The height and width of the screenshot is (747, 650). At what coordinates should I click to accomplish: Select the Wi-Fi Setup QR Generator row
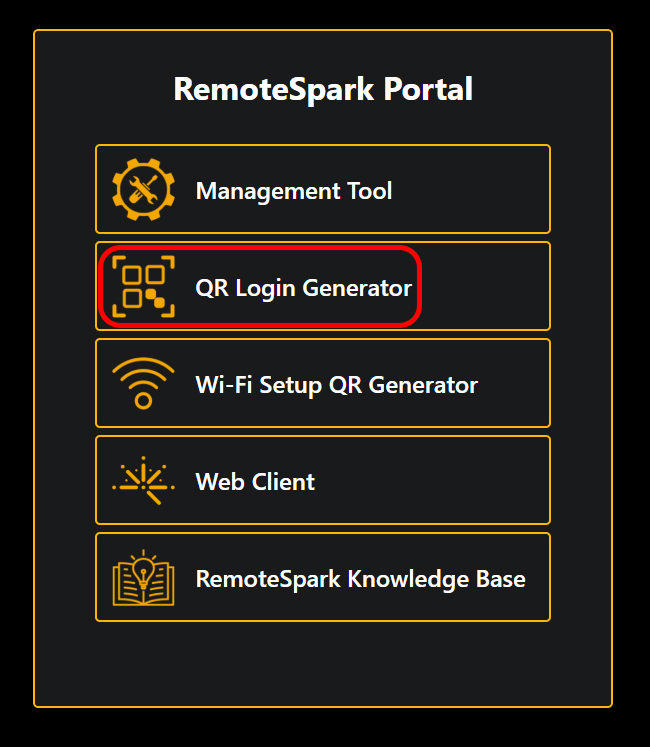tap(323, 384)
